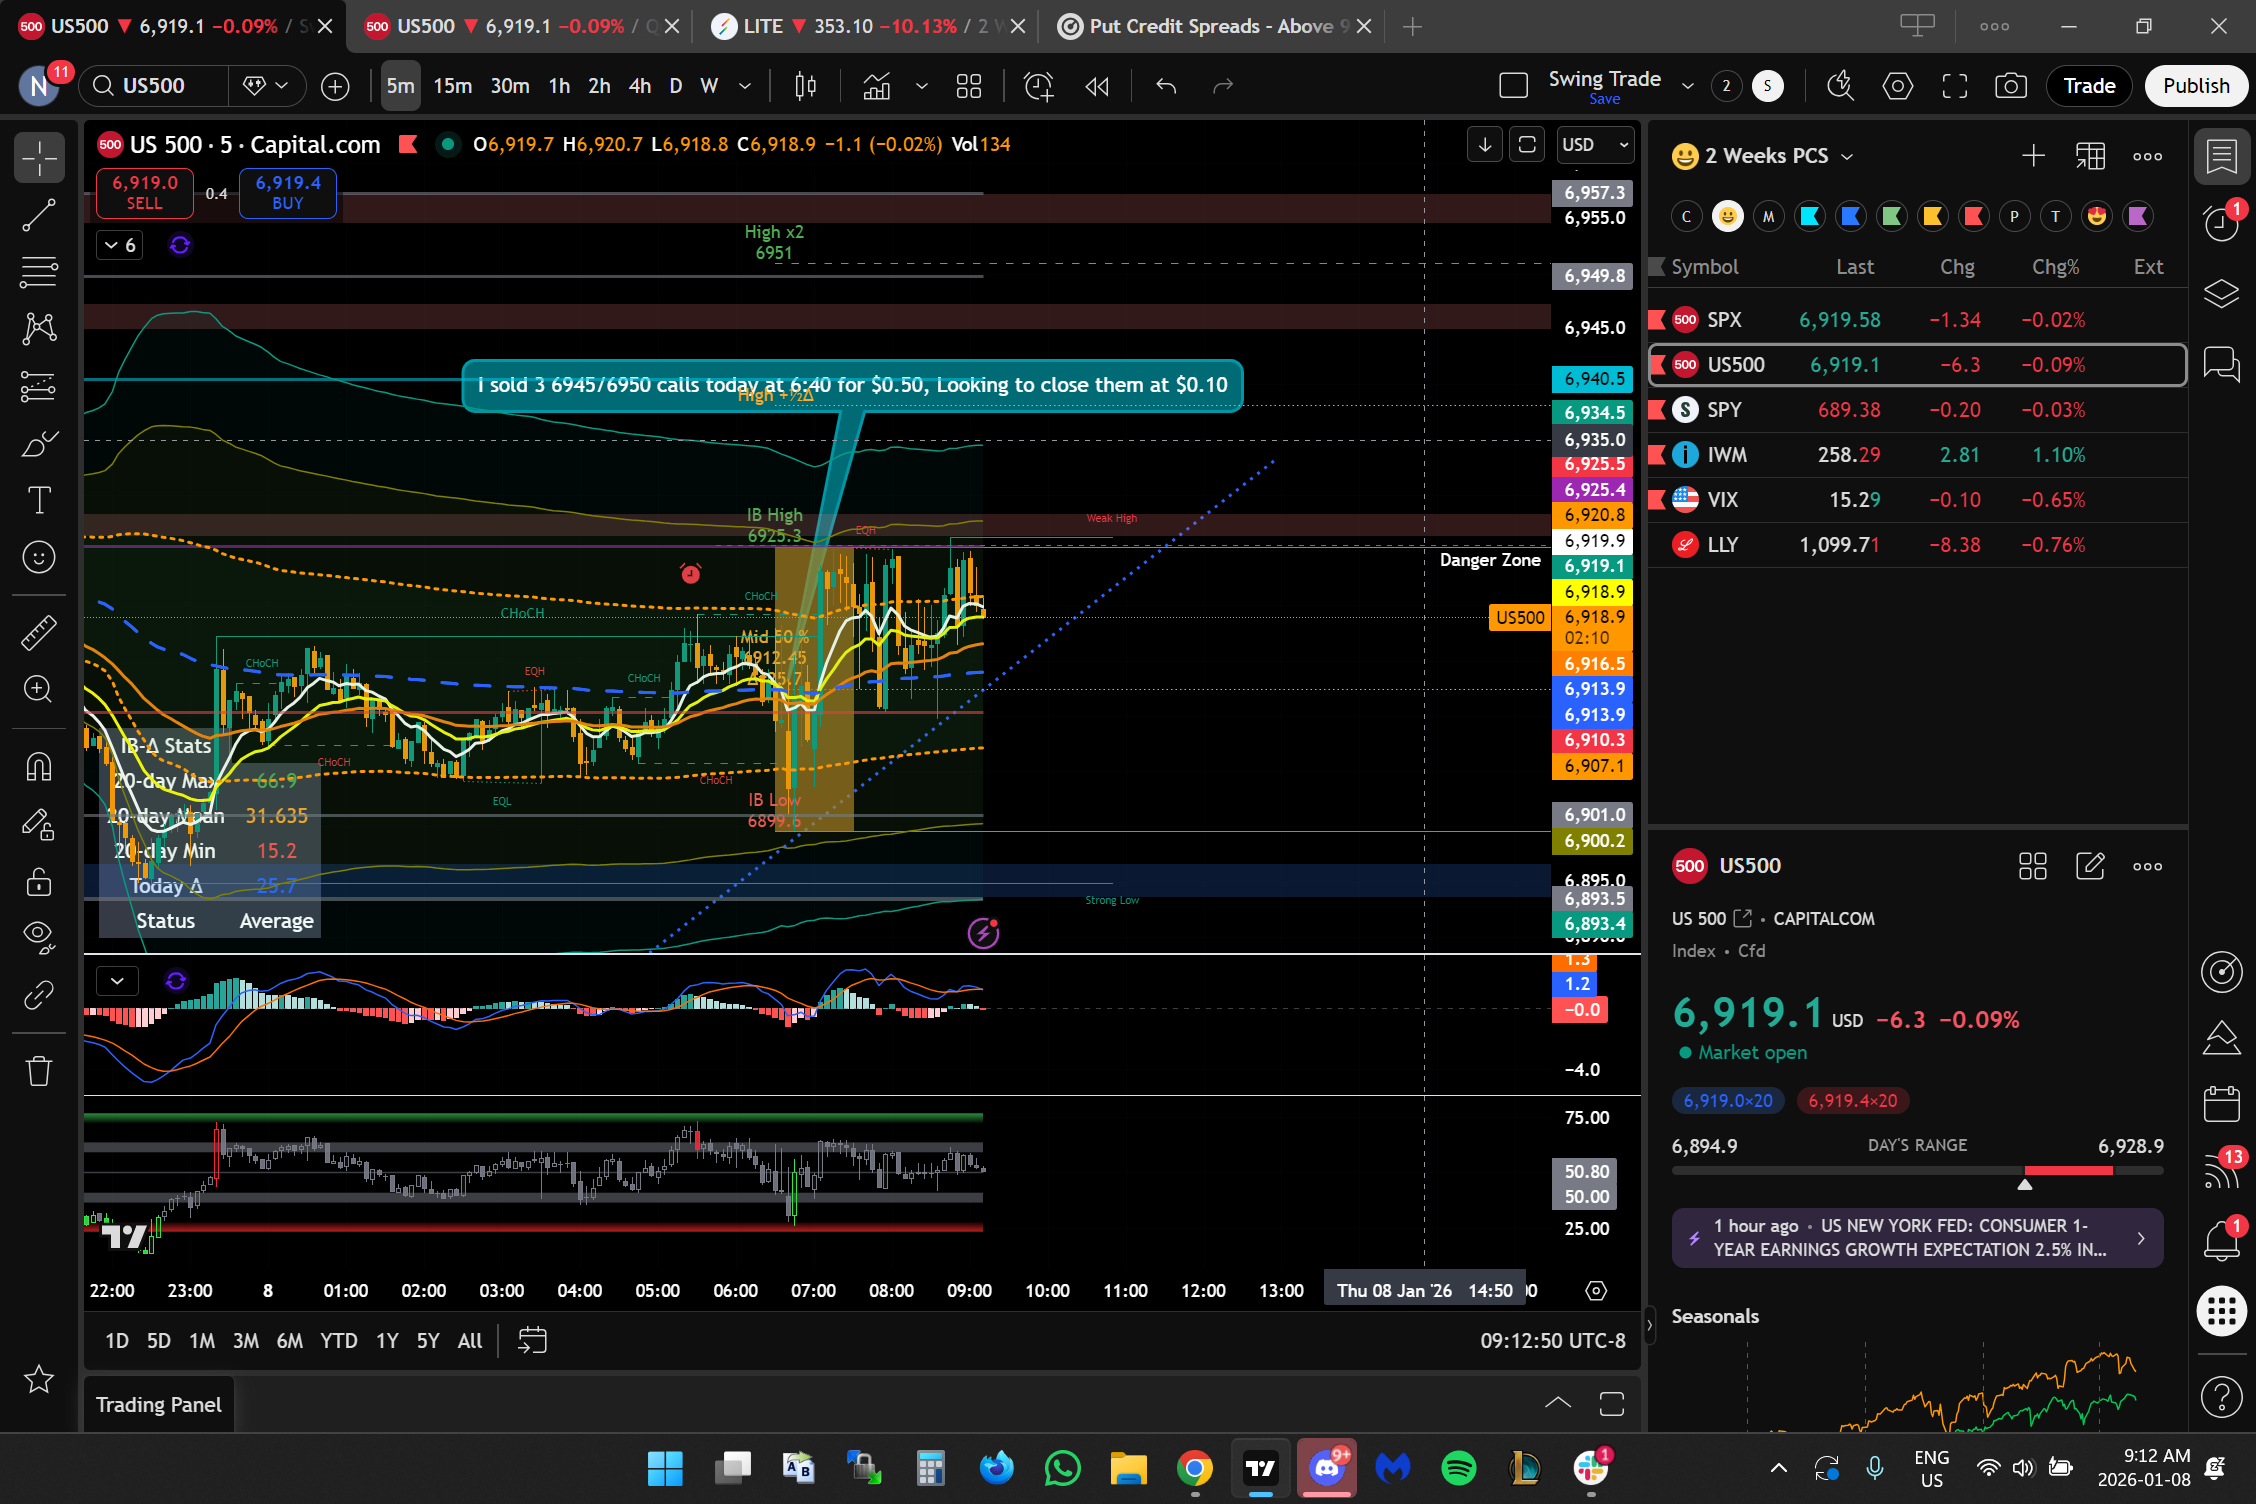Open the Replay bar tool
The height and width of the screenshot is (1504, 2256).
pyautogui.click(x=1097, y=86)
